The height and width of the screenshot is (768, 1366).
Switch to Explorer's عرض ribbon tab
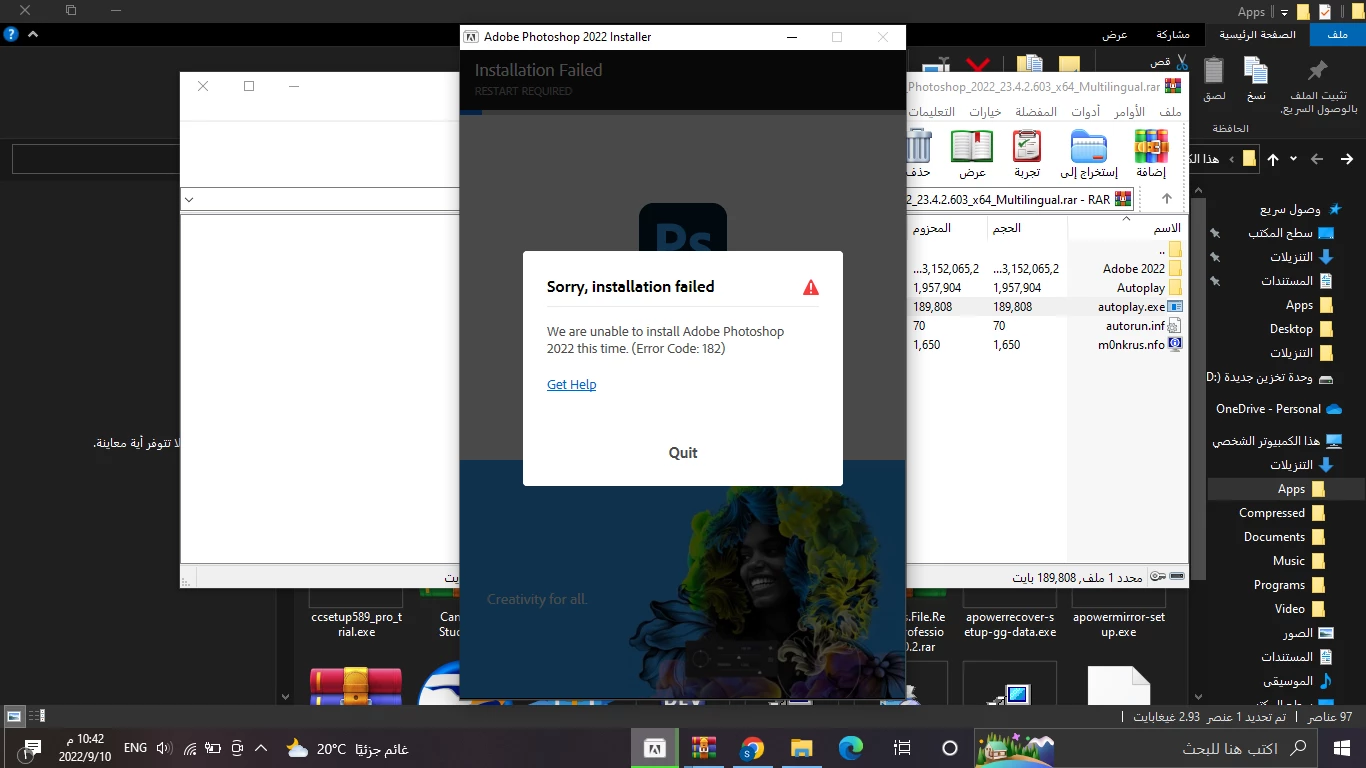point(1114,34)
